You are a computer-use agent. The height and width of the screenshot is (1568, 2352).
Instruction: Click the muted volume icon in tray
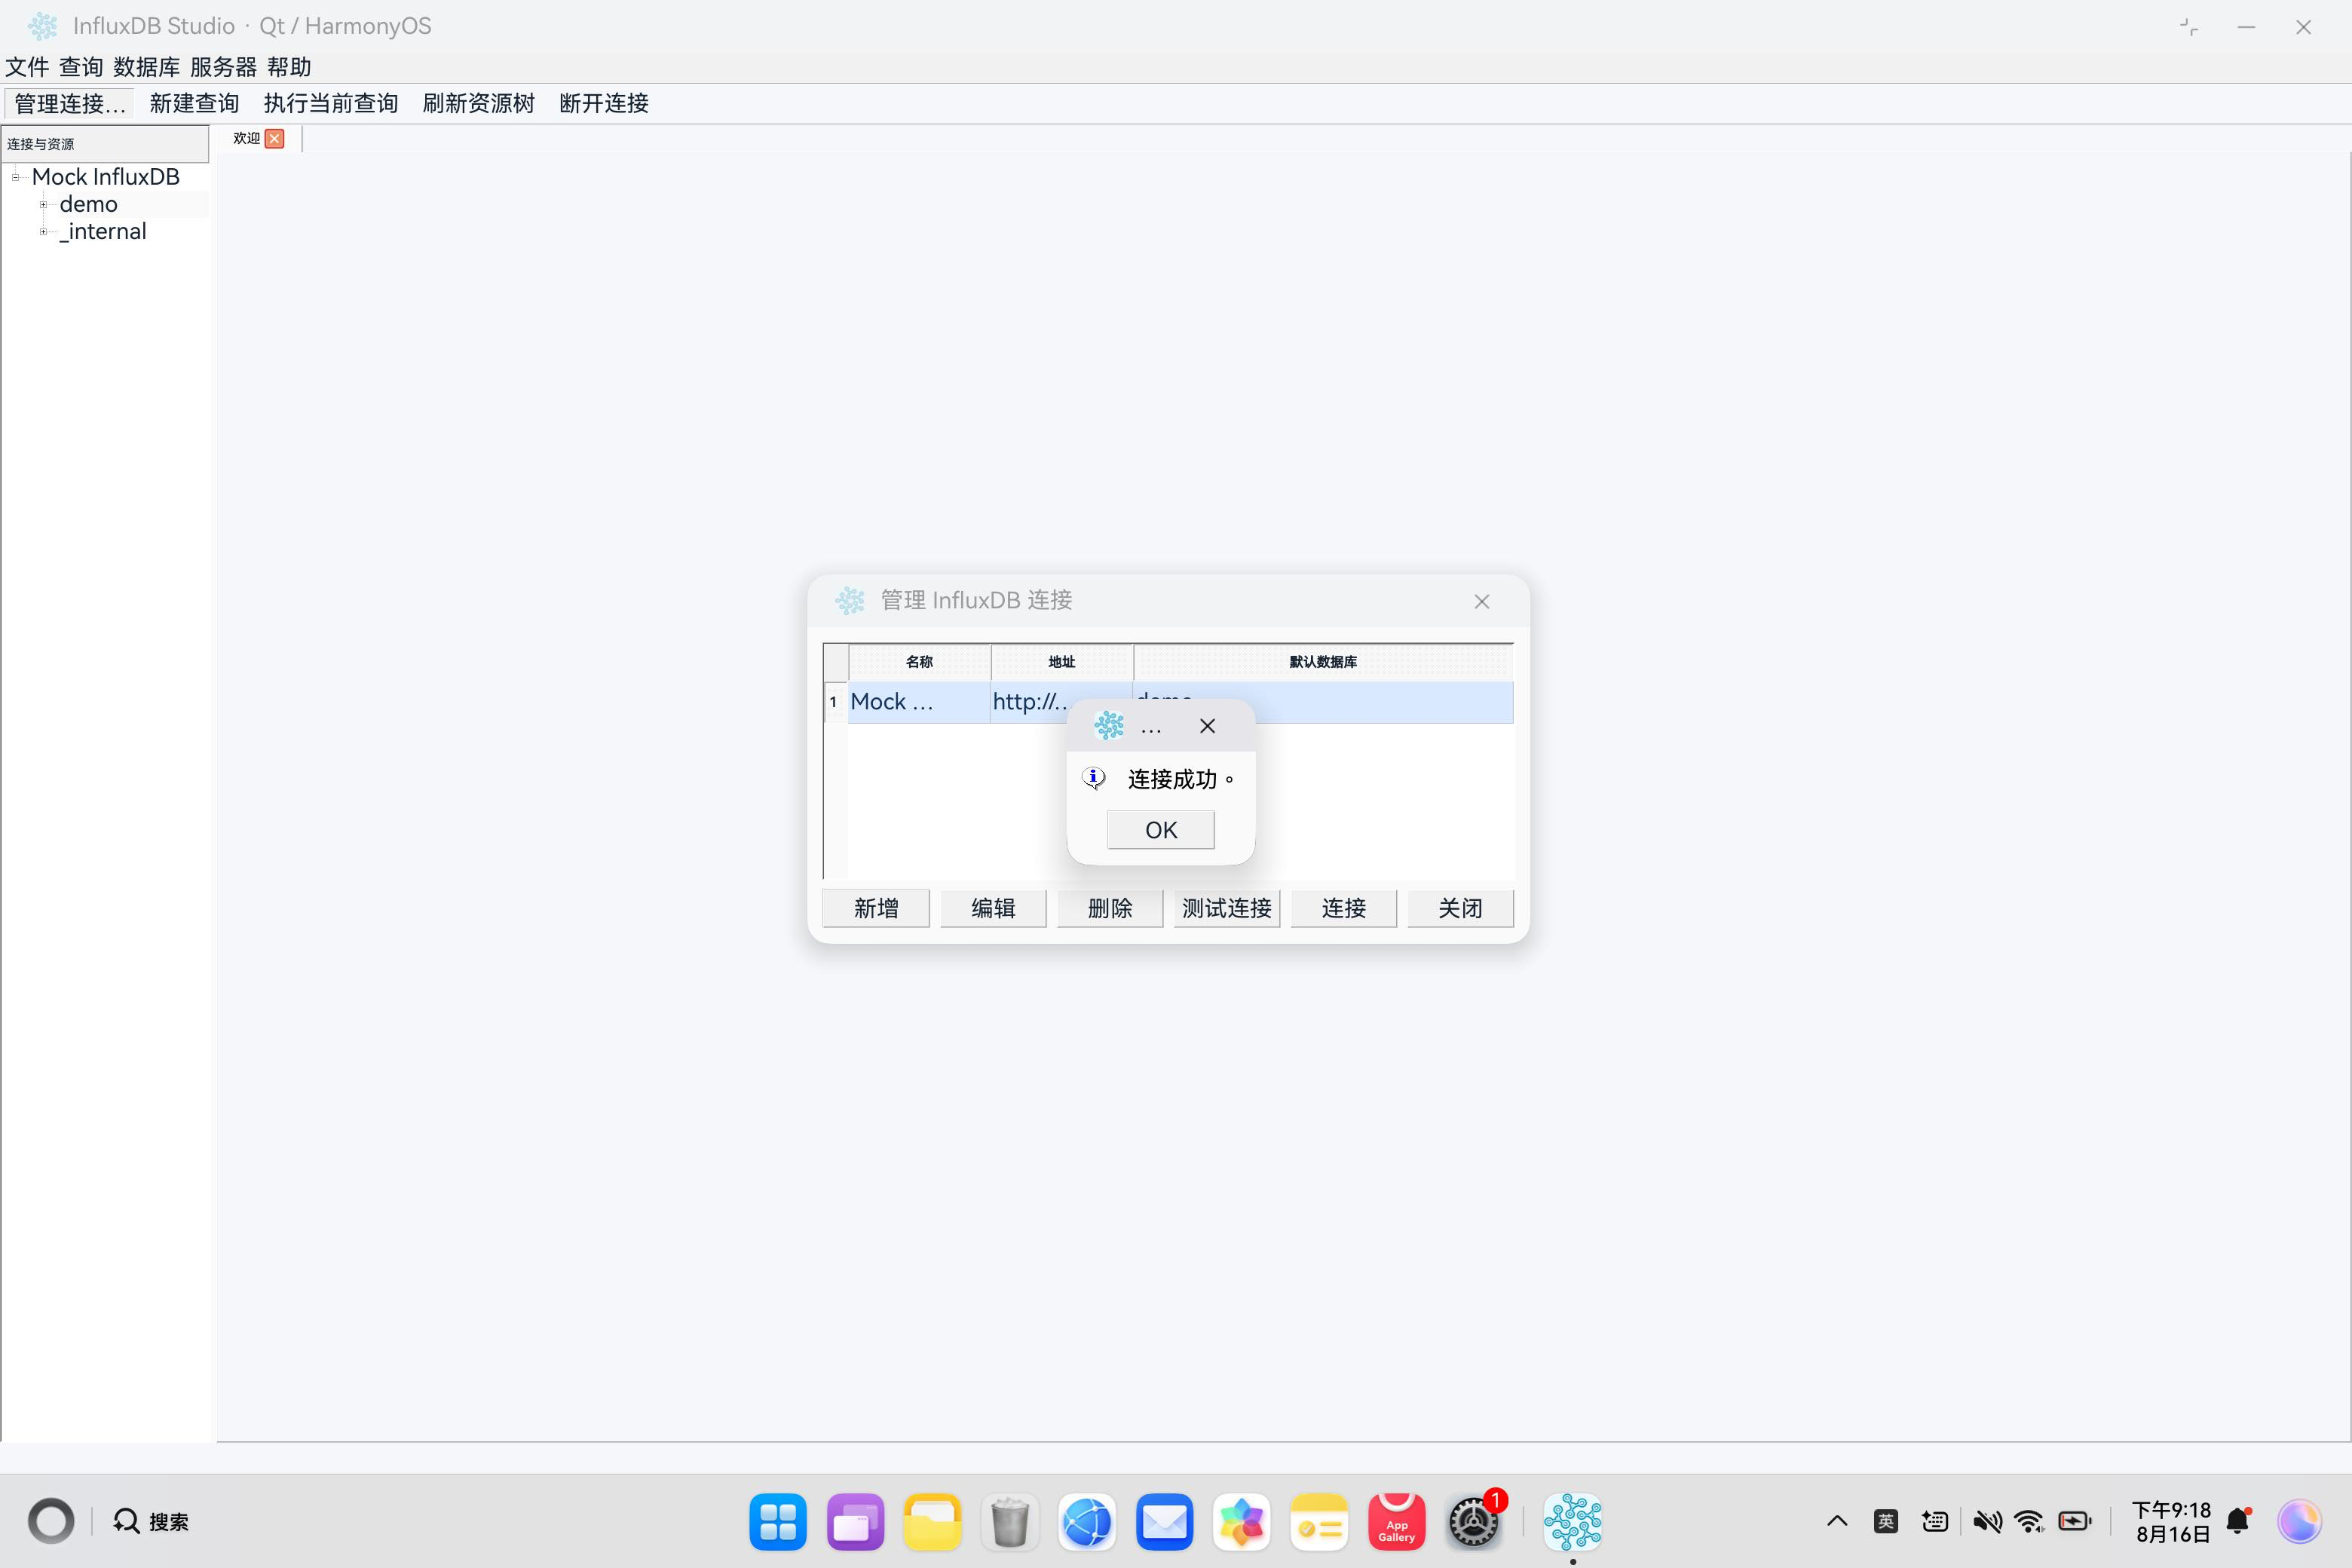click(1987, 1521)
